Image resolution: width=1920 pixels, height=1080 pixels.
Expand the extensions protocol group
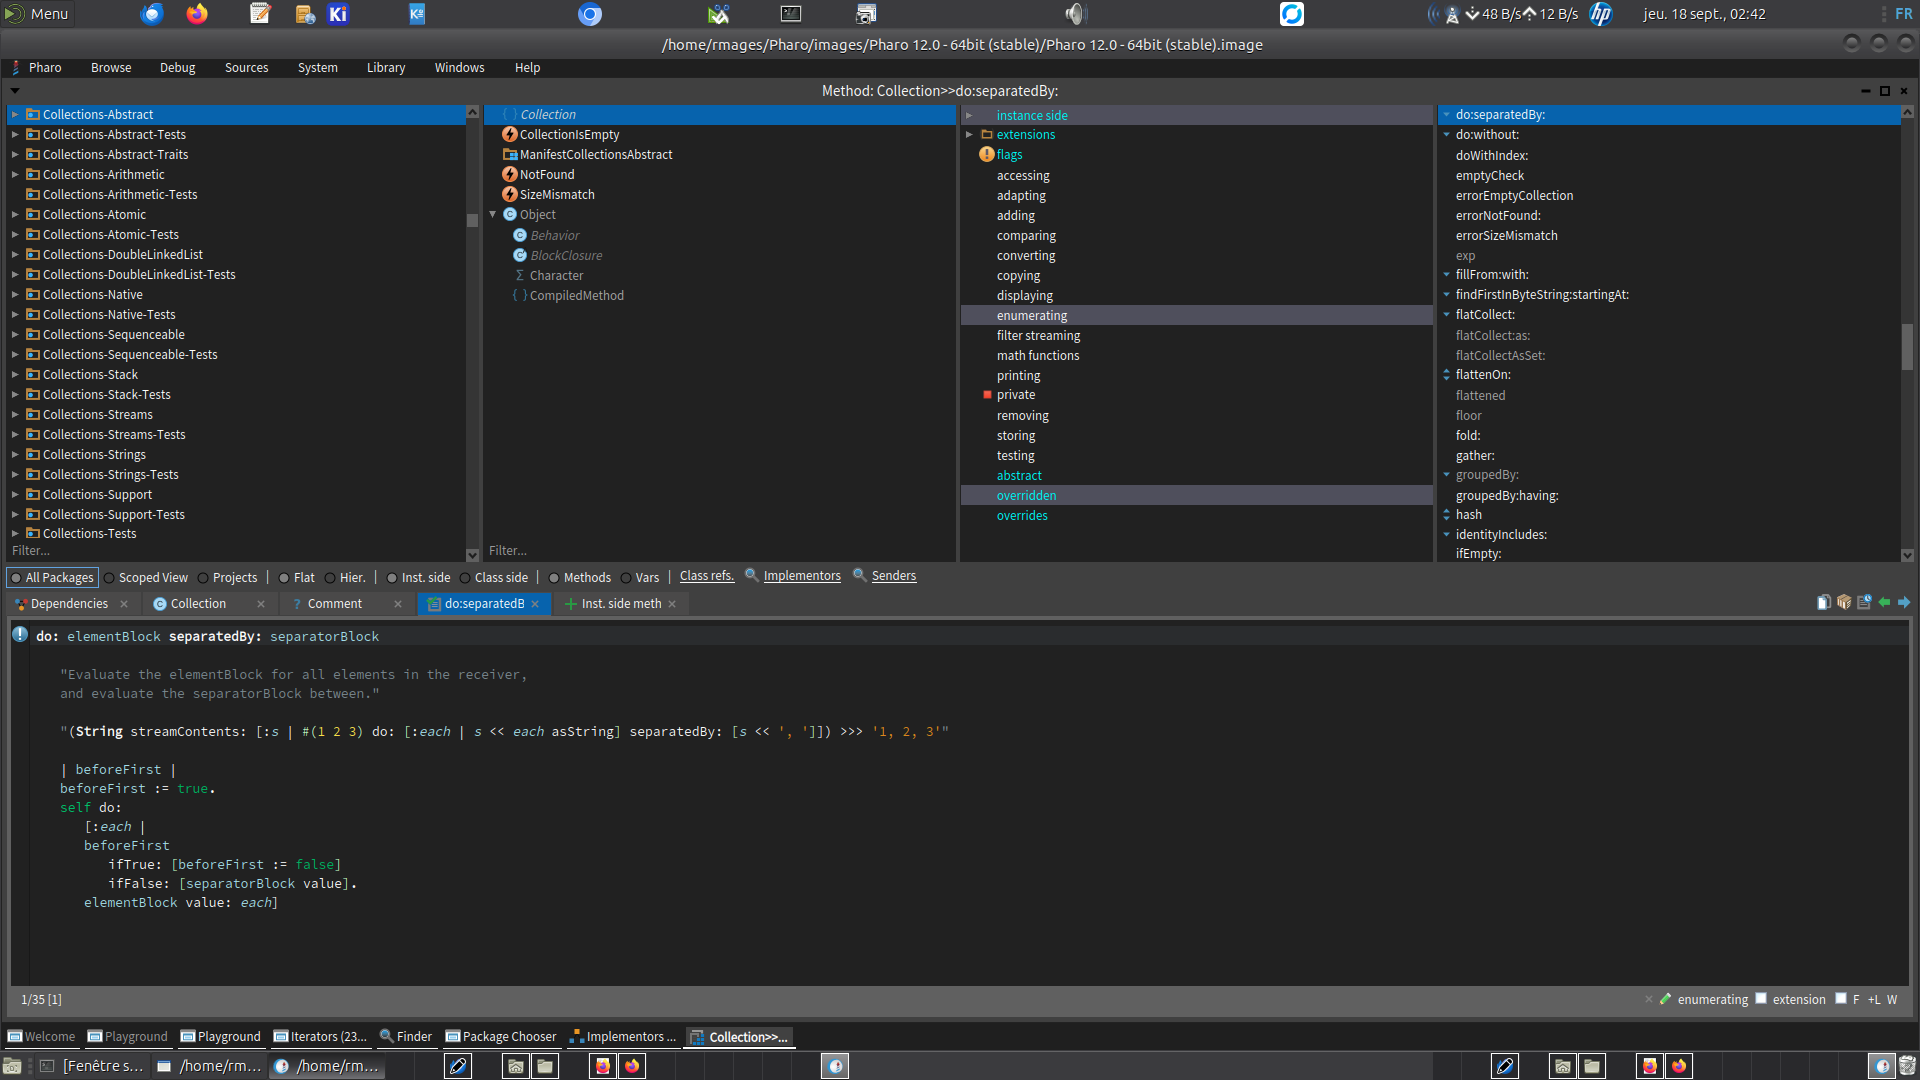coord(969,135)
